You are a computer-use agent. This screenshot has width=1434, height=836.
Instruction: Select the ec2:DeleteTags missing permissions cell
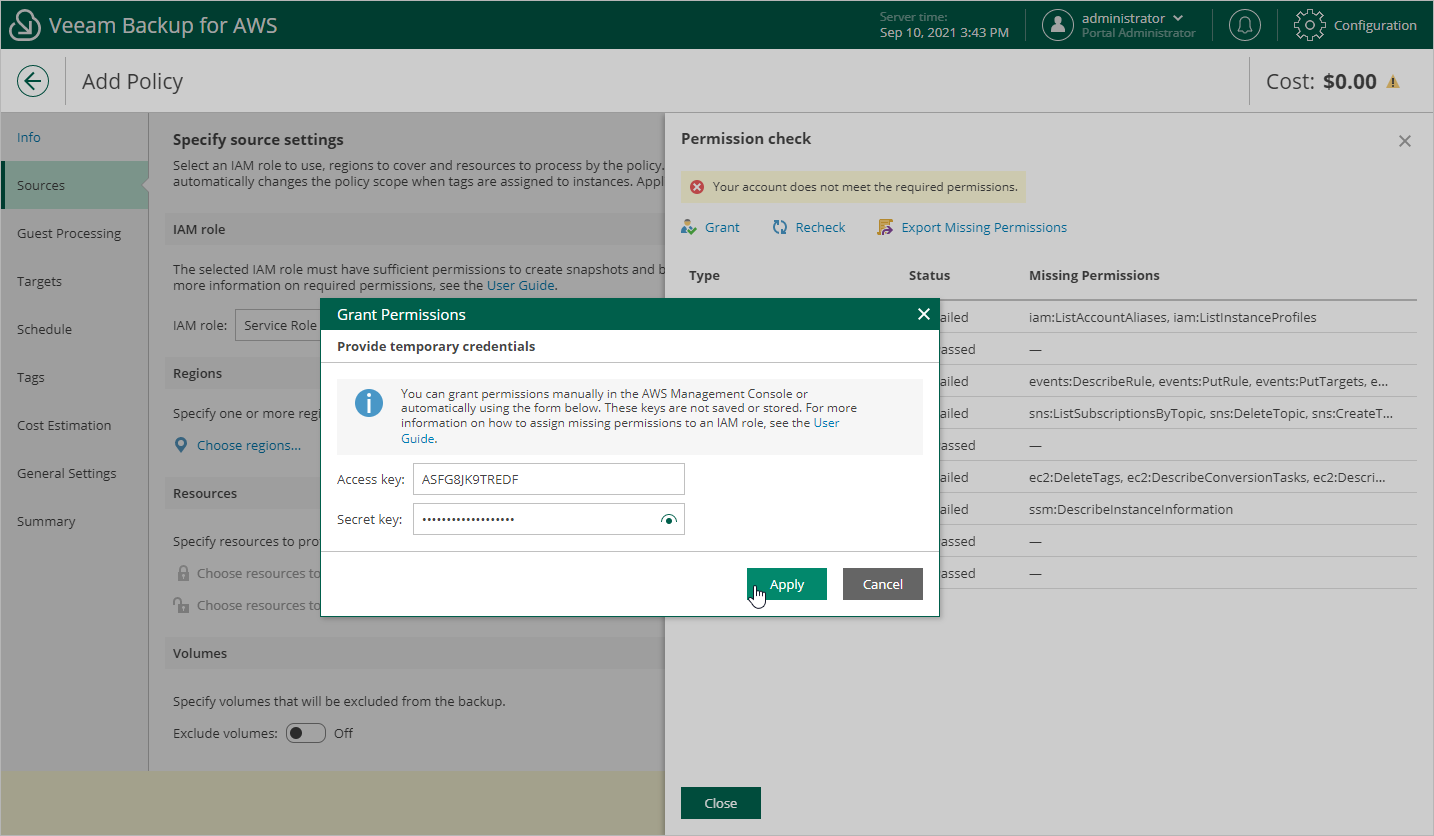pyautogui.click(x=1207, y=477)
